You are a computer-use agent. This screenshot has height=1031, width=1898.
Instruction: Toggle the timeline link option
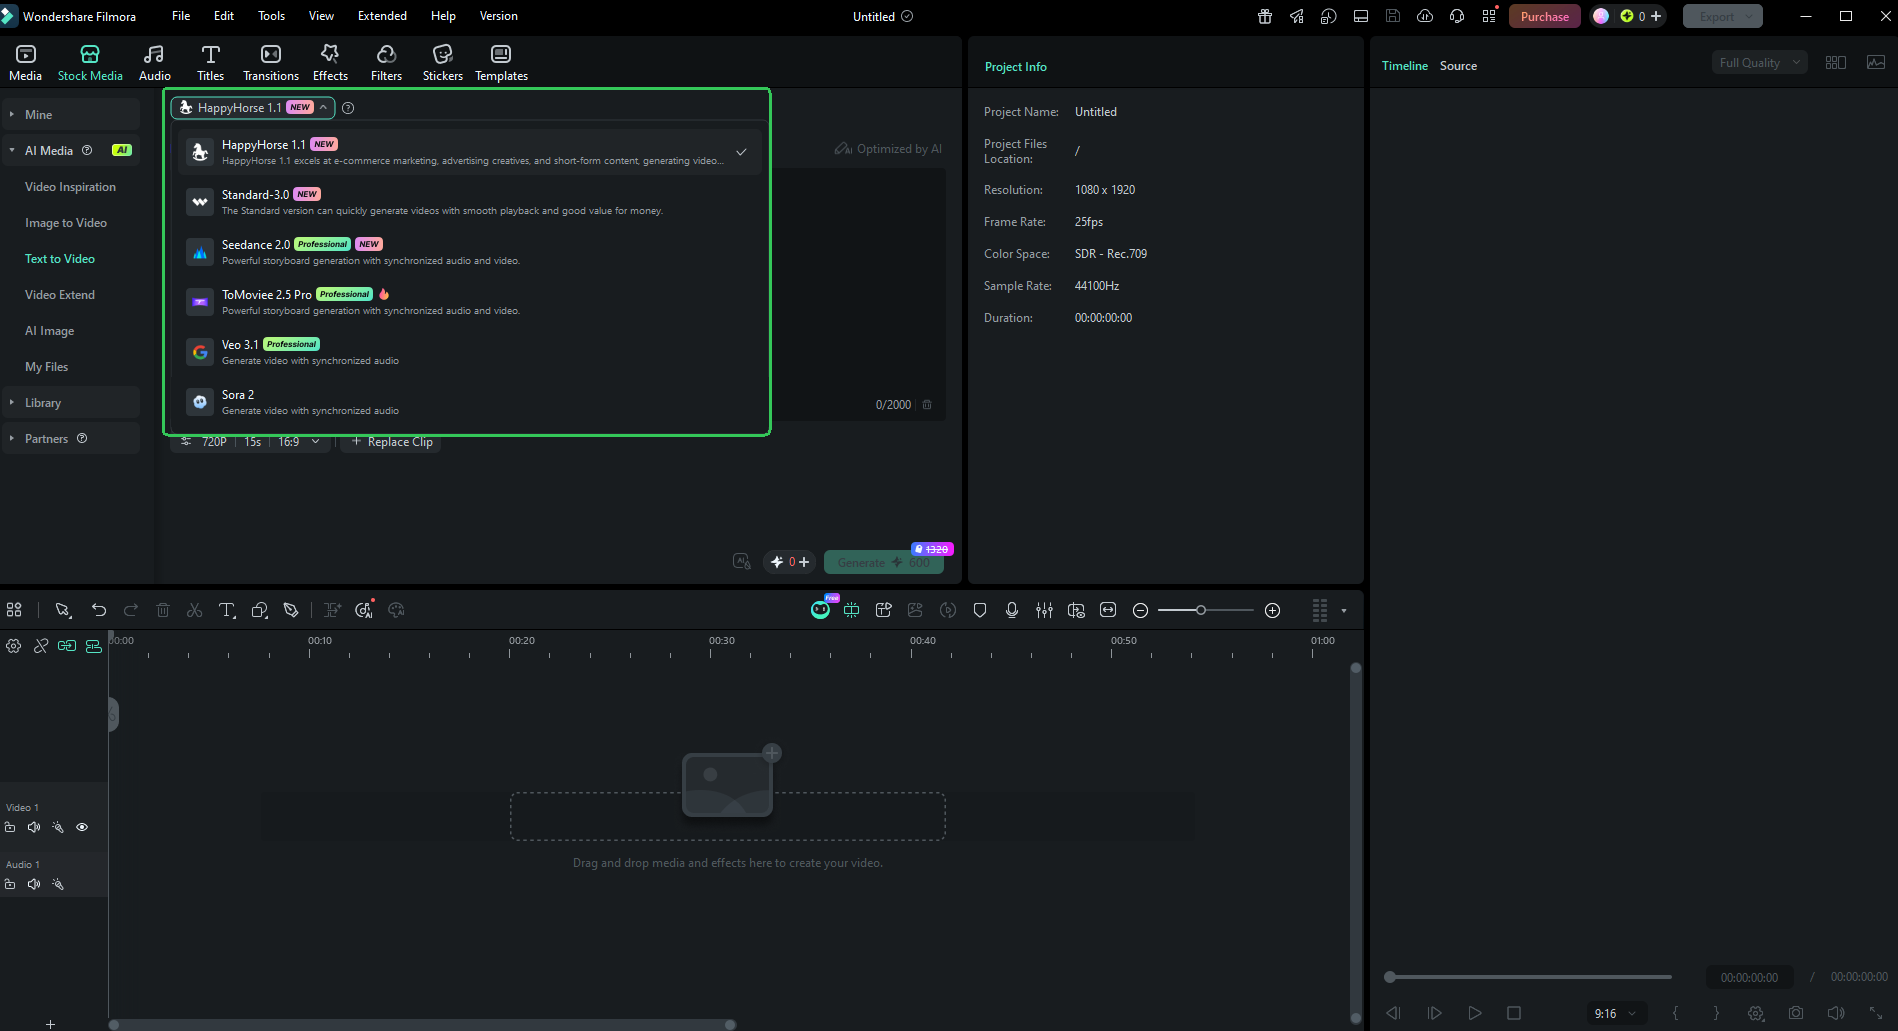(x=67, y=646)
